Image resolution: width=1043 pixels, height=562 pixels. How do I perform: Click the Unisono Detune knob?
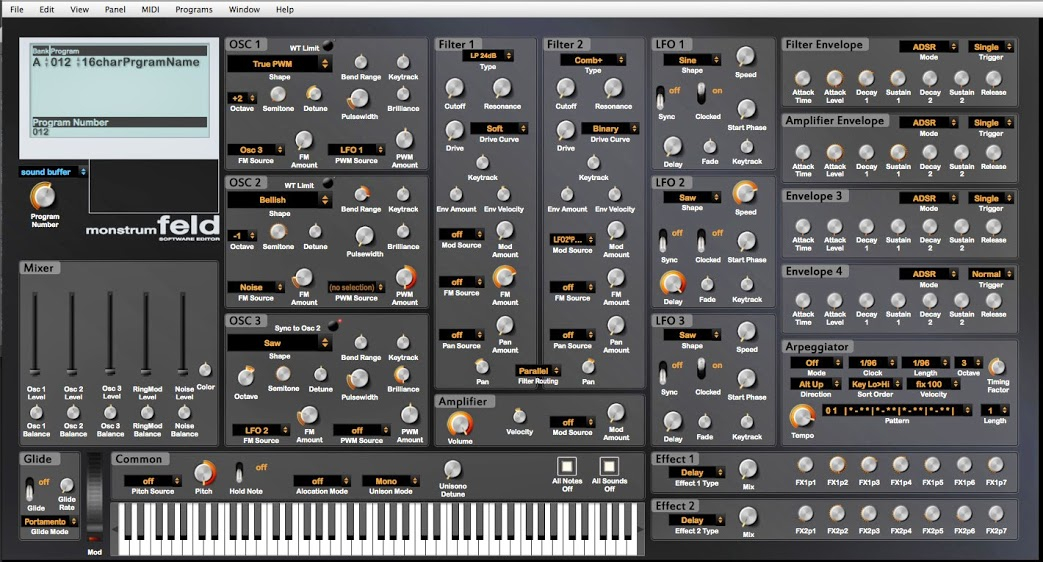pyautogui.click(x=452, y=469)
